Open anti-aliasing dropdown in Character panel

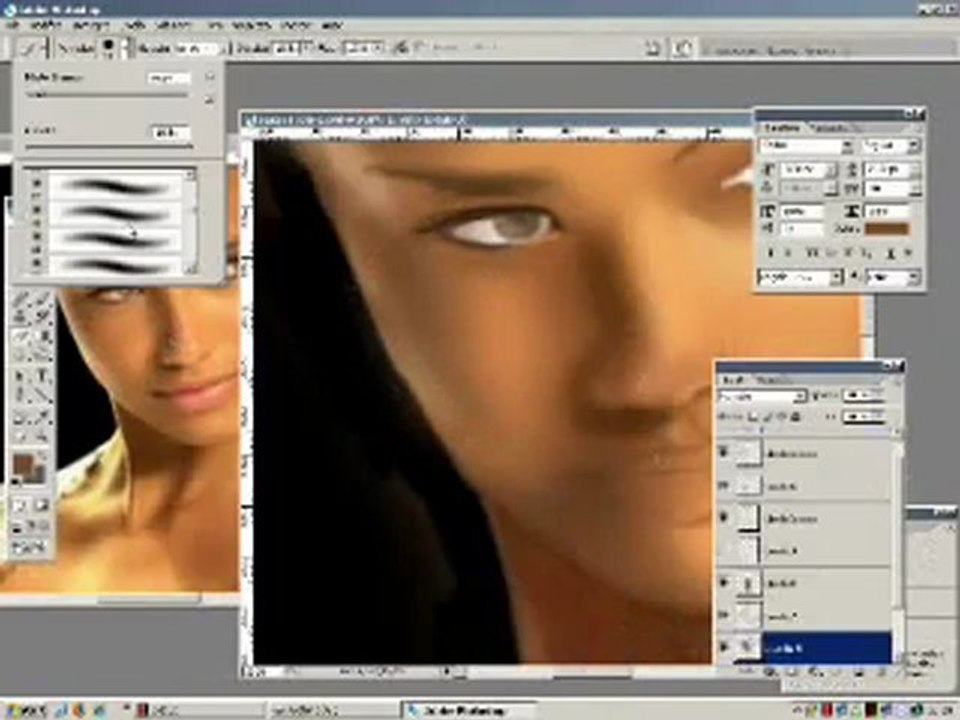pyautogui.click(x=913, y=277)
